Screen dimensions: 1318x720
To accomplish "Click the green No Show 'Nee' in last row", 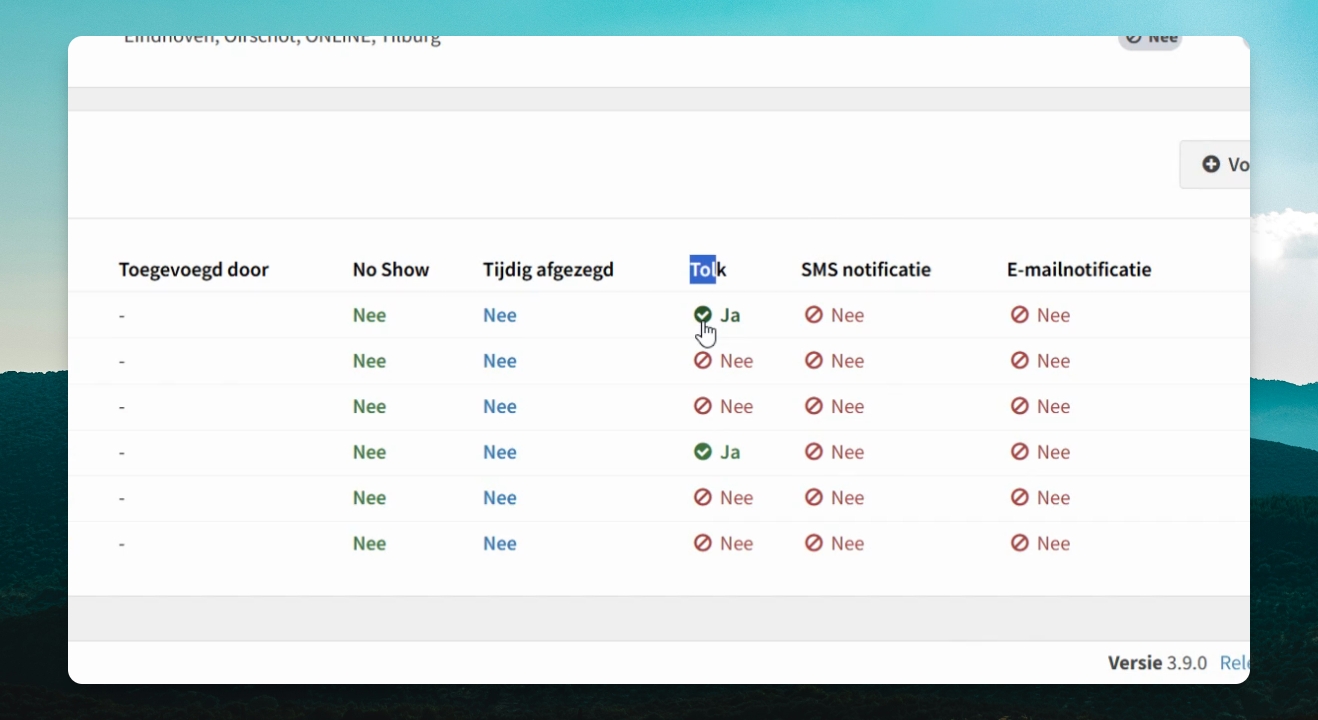I will pos(369,543).
